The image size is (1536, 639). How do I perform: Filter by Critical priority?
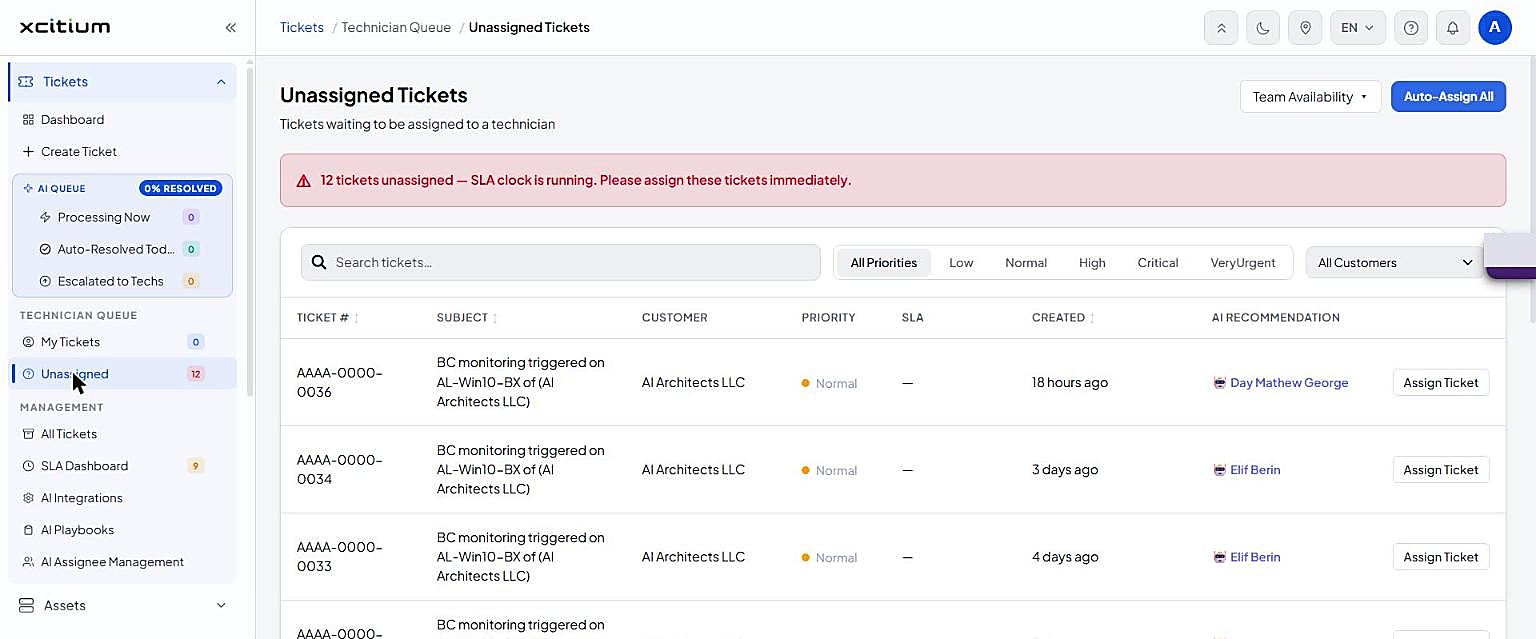1158,263
